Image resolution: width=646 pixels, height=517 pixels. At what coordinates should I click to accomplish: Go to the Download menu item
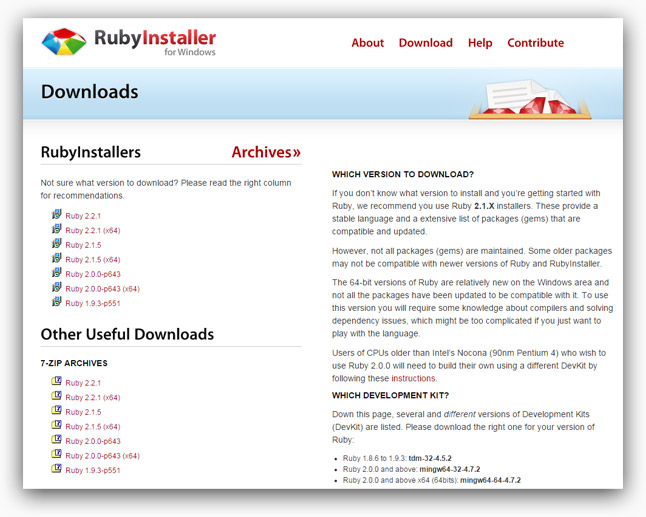(425, 43)
